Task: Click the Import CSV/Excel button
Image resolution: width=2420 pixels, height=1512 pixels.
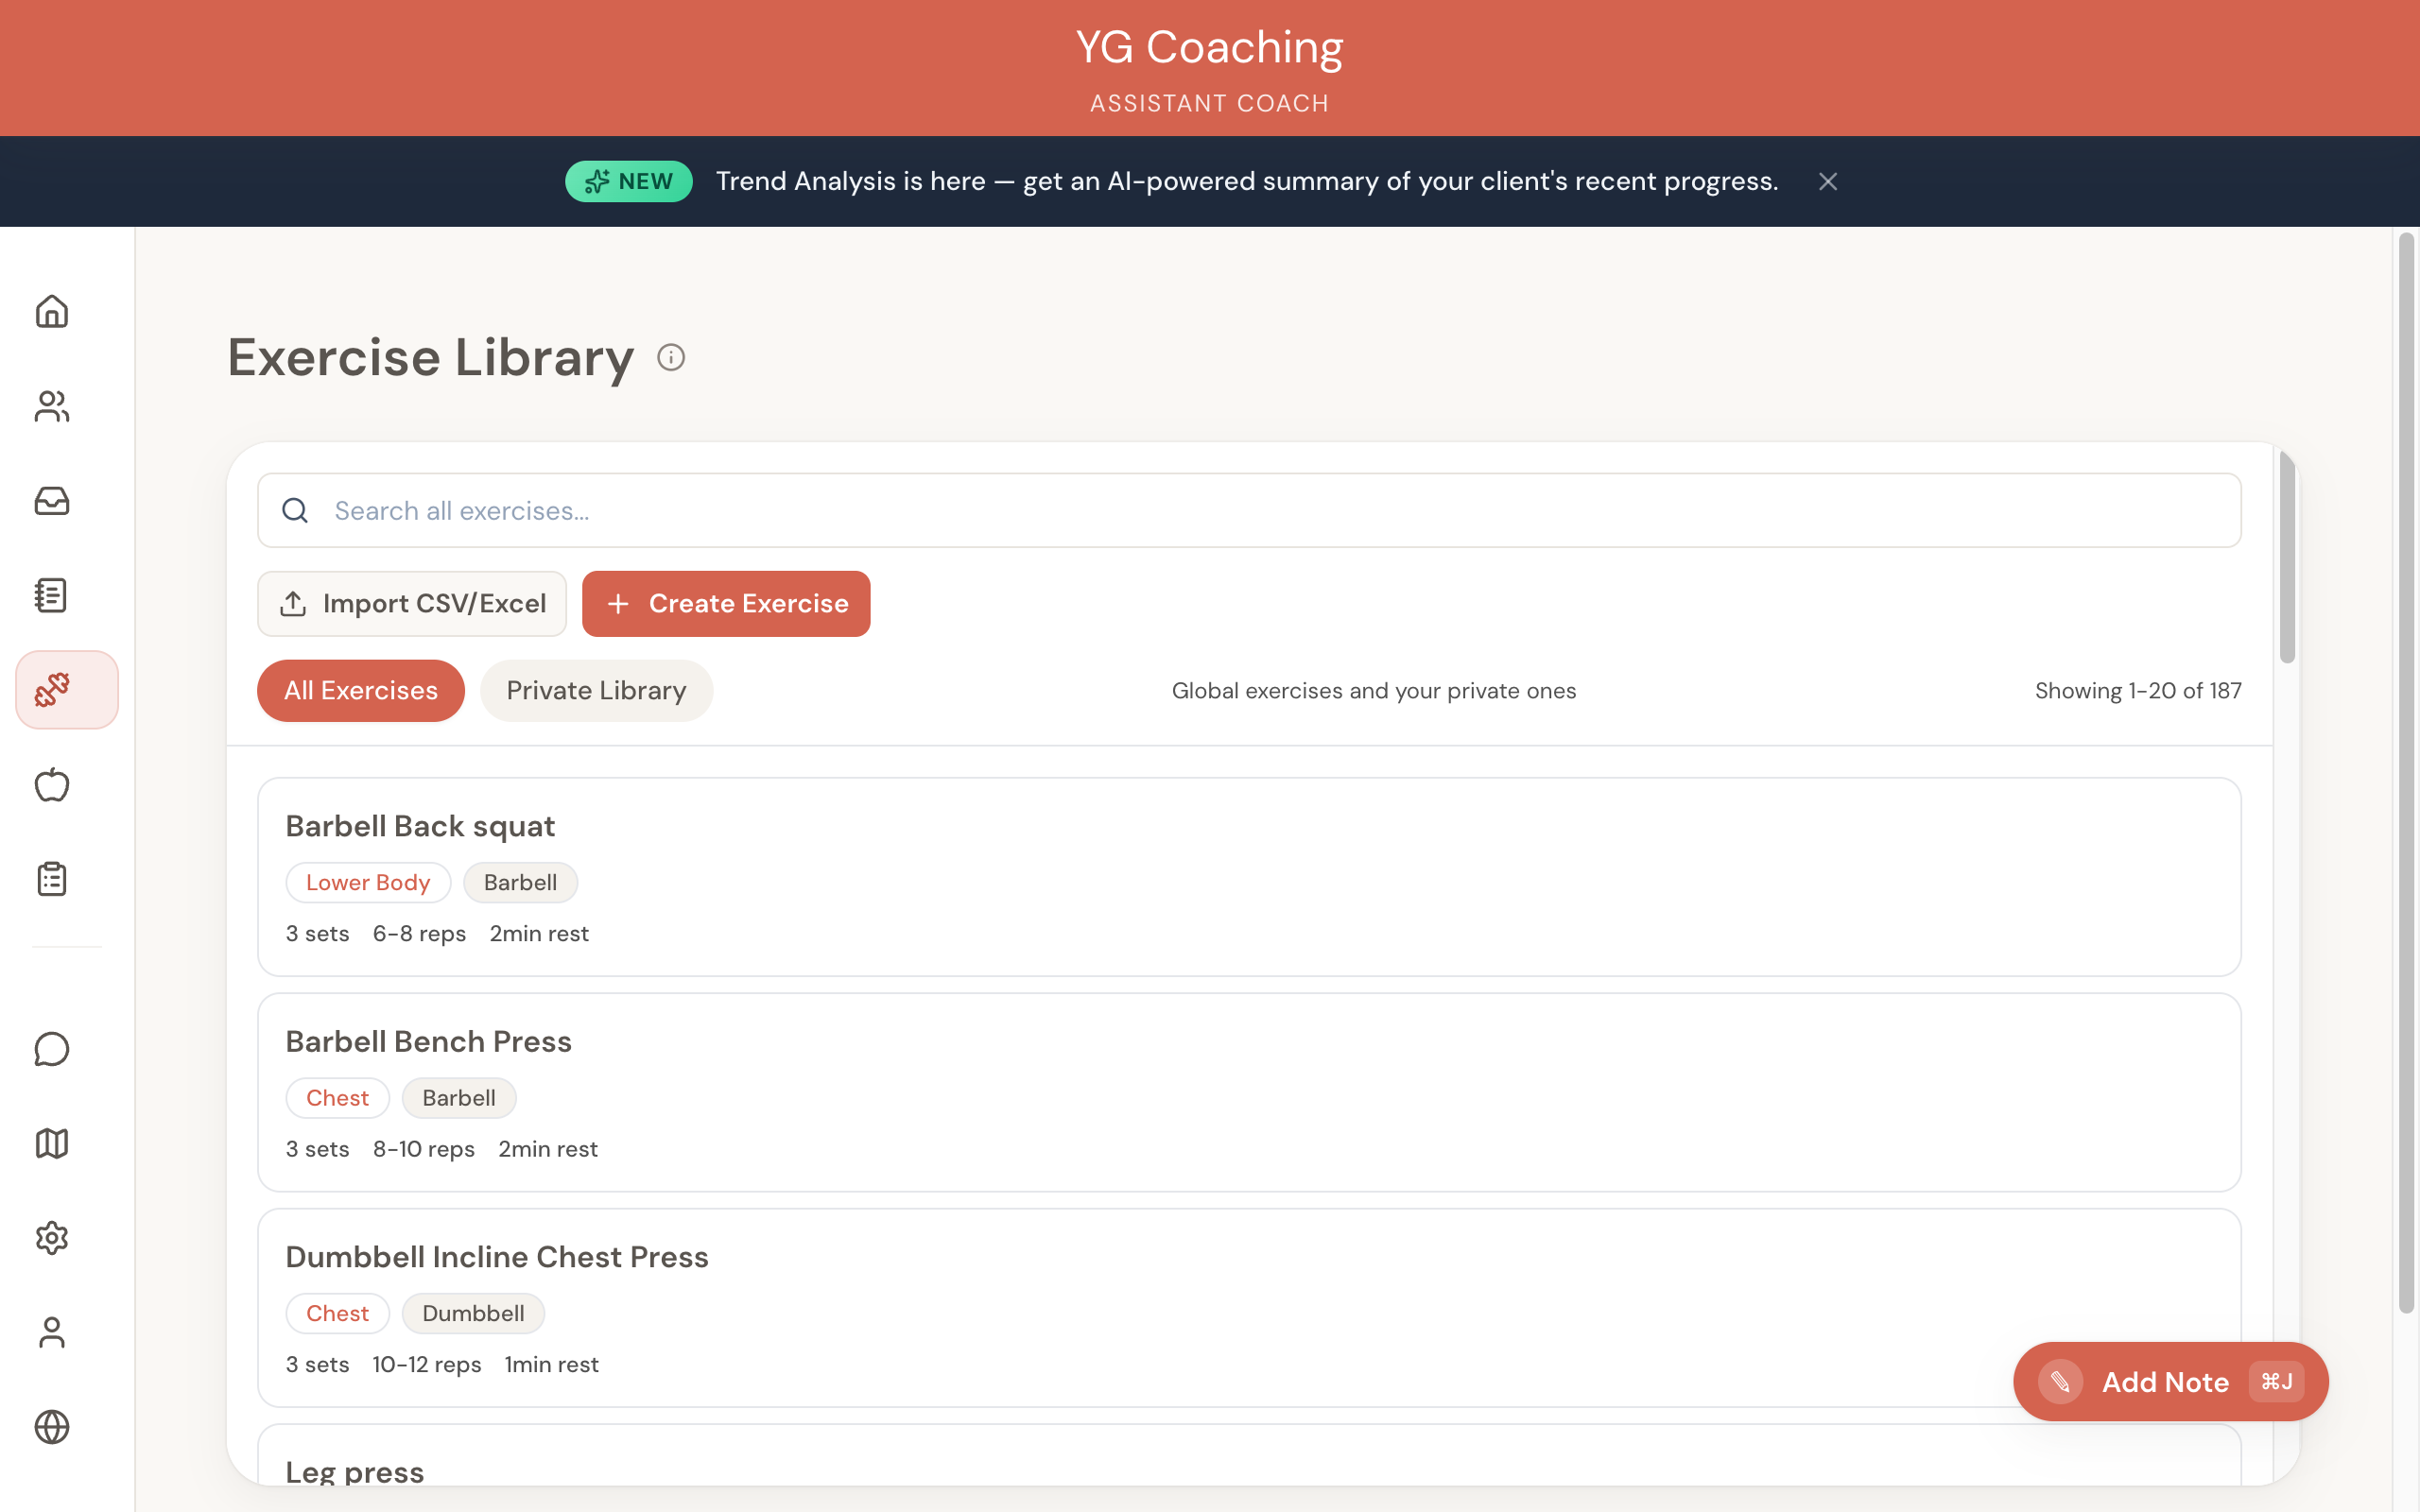Action: click(412, 603)
